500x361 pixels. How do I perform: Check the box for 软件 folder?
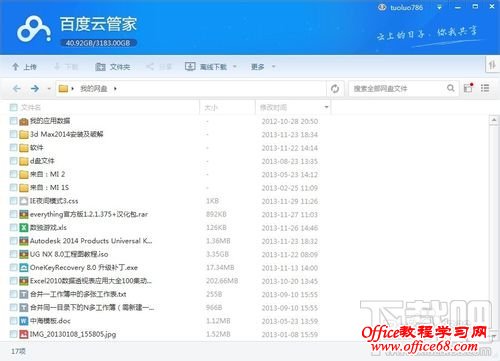pyautogui.click(x=13, y=147)
